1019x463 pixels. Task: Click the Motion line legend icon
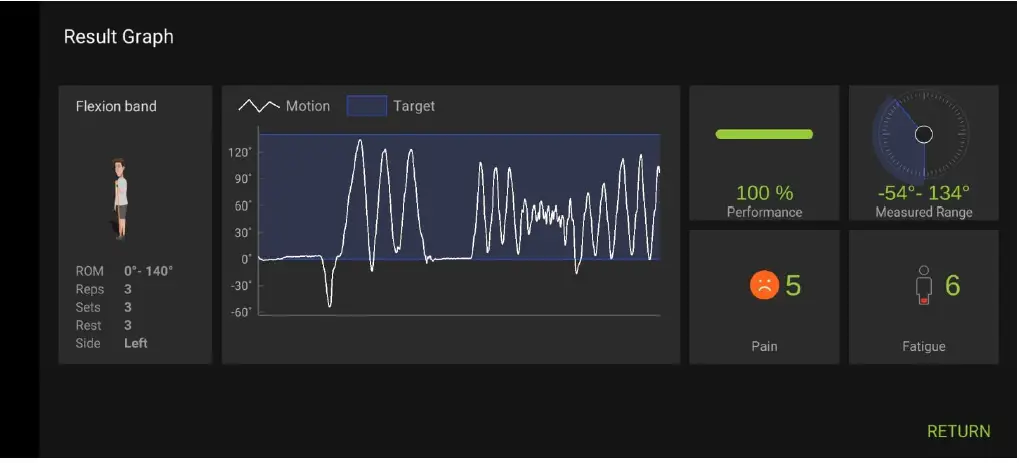point(258,106)
